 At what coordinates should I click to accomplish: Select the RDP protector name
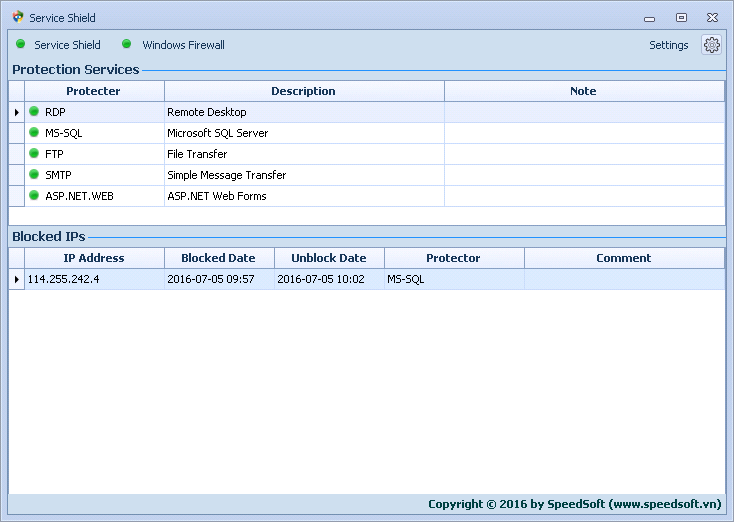(x=55, y=112)
